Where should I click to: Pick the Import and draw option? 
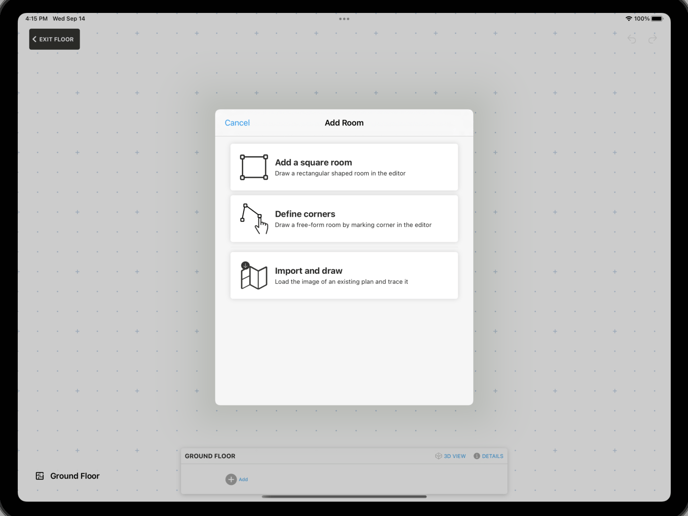(x=344, y=276)
